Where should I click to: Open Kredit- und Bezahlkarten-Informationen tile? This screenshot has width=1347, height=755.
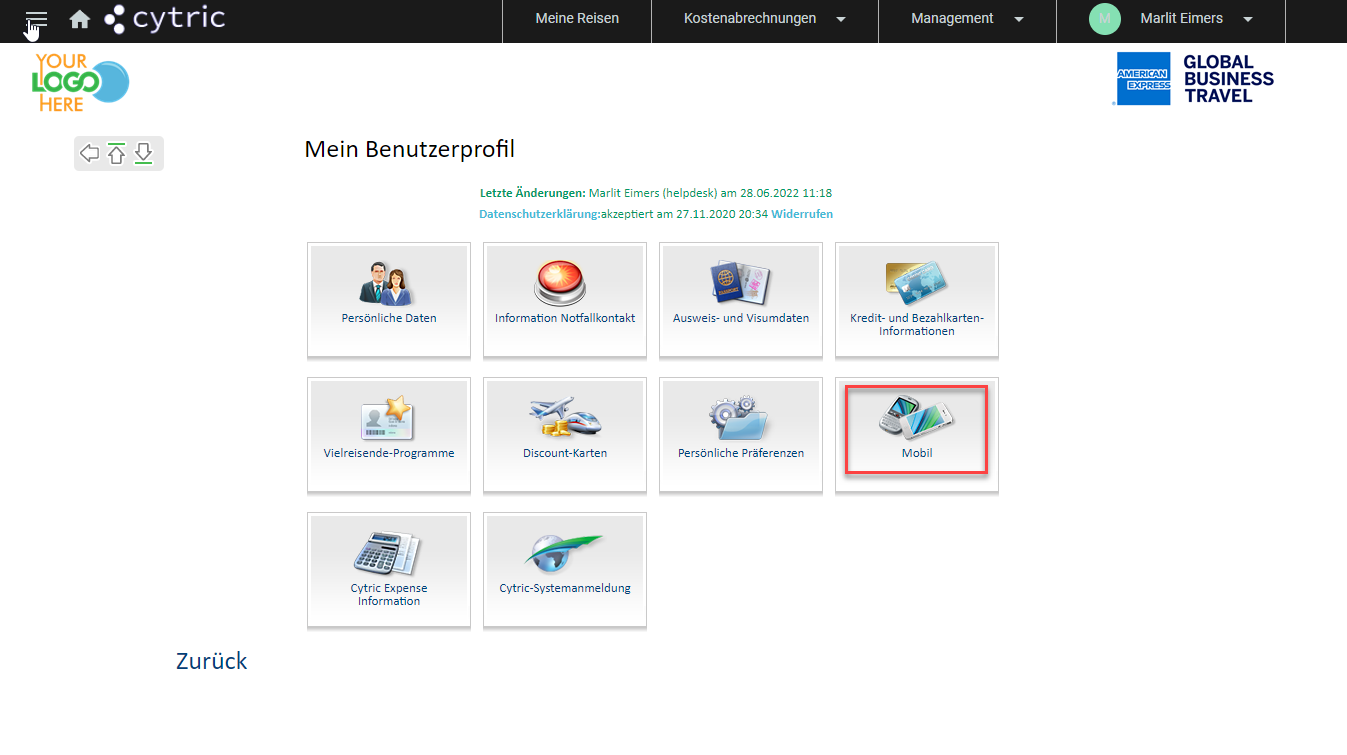[x=917, y=300]
